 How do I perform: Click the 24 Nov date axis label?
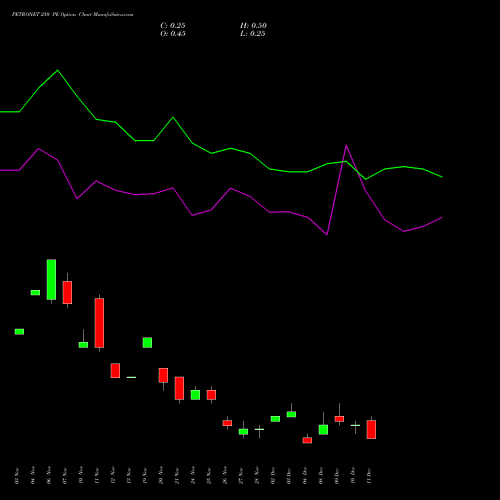[193, 476]
